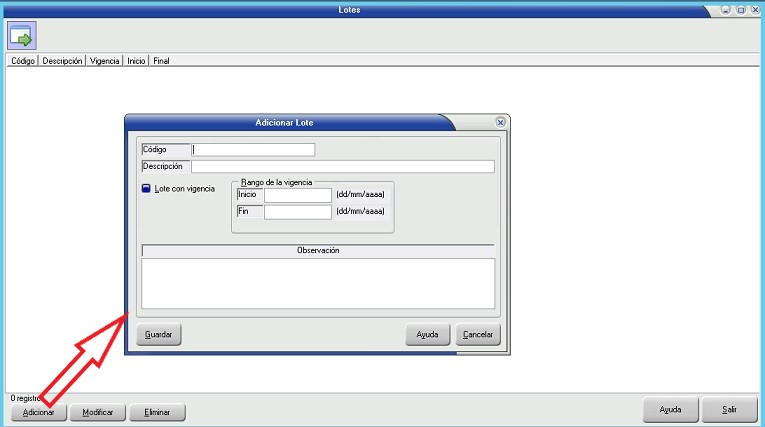Screen dimensions: 765x427
Task: Click the Final column header
Action: tap(161, 61)
